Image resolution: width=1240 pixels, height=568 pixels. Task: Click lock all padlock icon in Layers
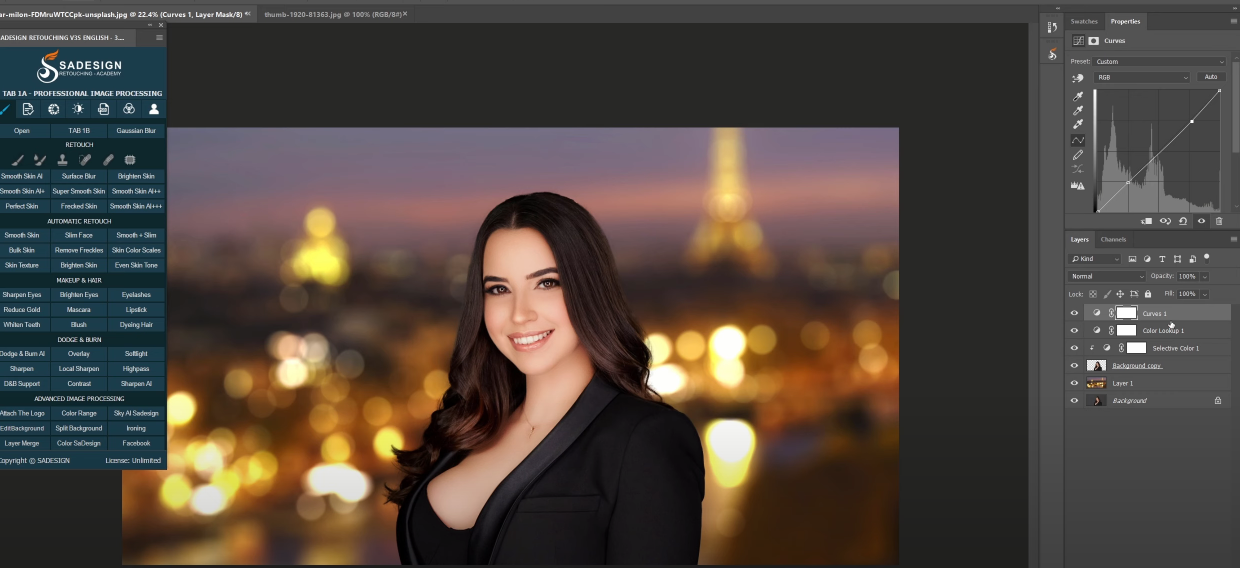point(1148,294)
